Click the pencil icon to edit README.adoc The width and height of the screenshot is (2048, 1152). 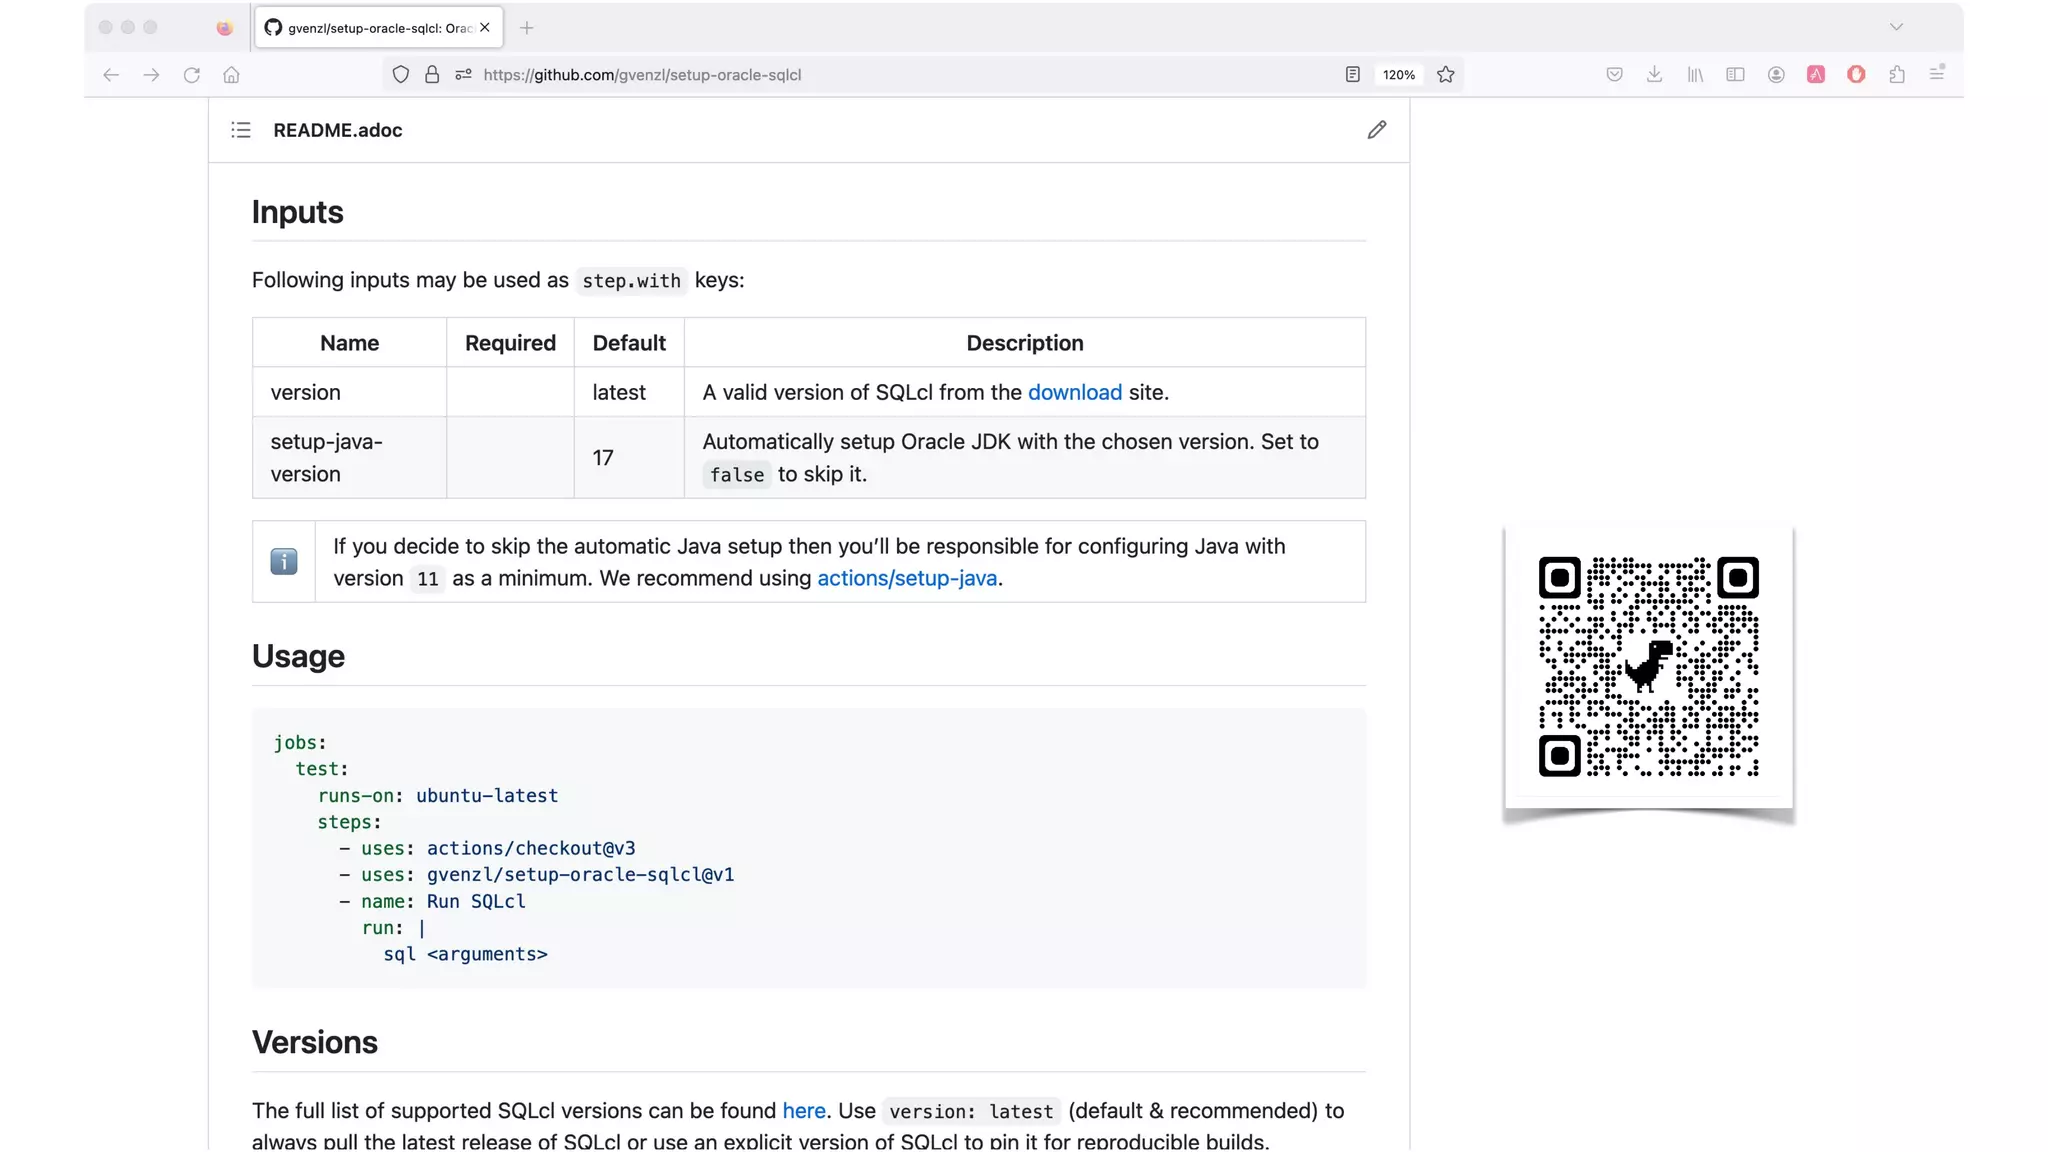pos(1376,130)
